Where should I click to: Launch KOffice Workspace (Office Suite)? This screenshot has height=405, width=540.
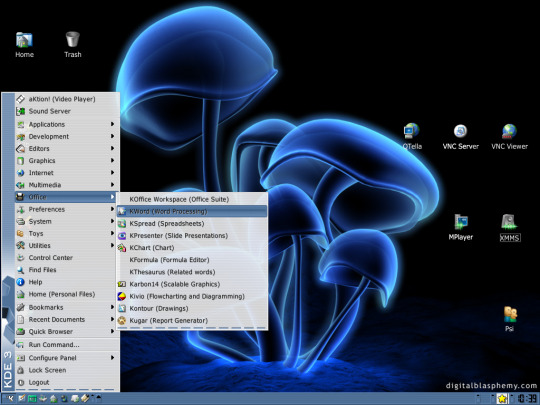[x=192, y=199]
